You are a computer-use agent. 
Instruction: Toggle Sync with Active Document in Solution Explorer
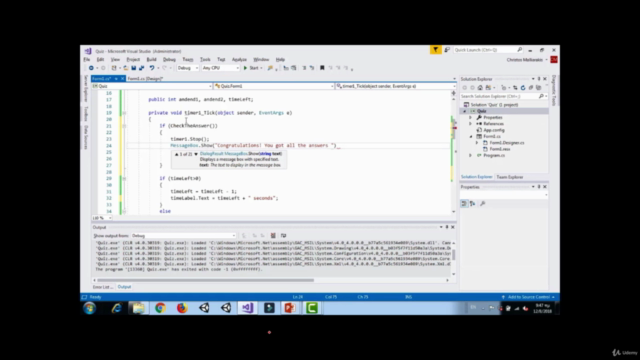tap(515, 88)
